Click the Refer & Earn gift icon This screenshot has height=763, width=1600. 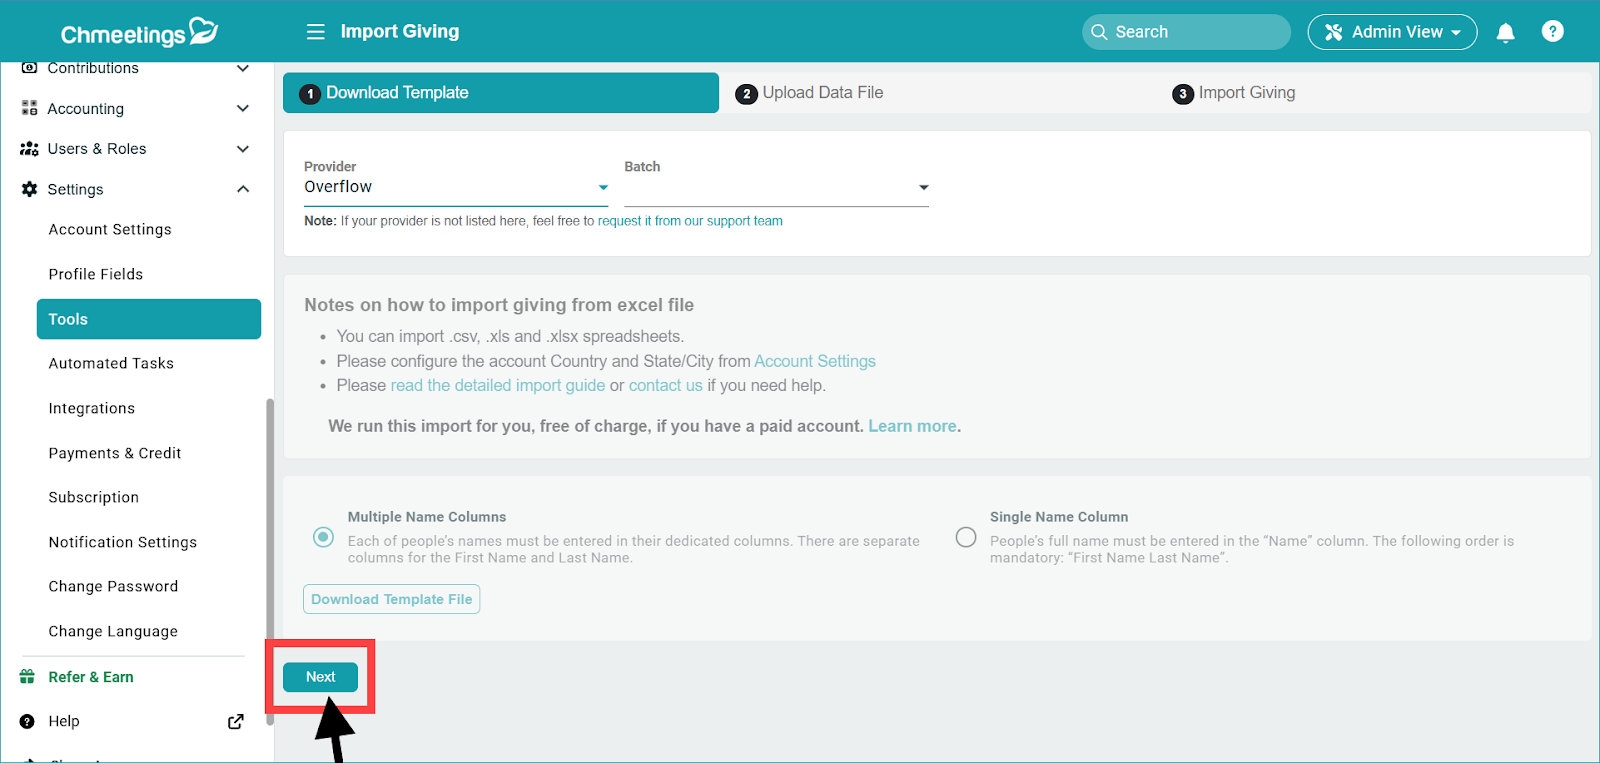pyautogui.click(x=28, y=677)
